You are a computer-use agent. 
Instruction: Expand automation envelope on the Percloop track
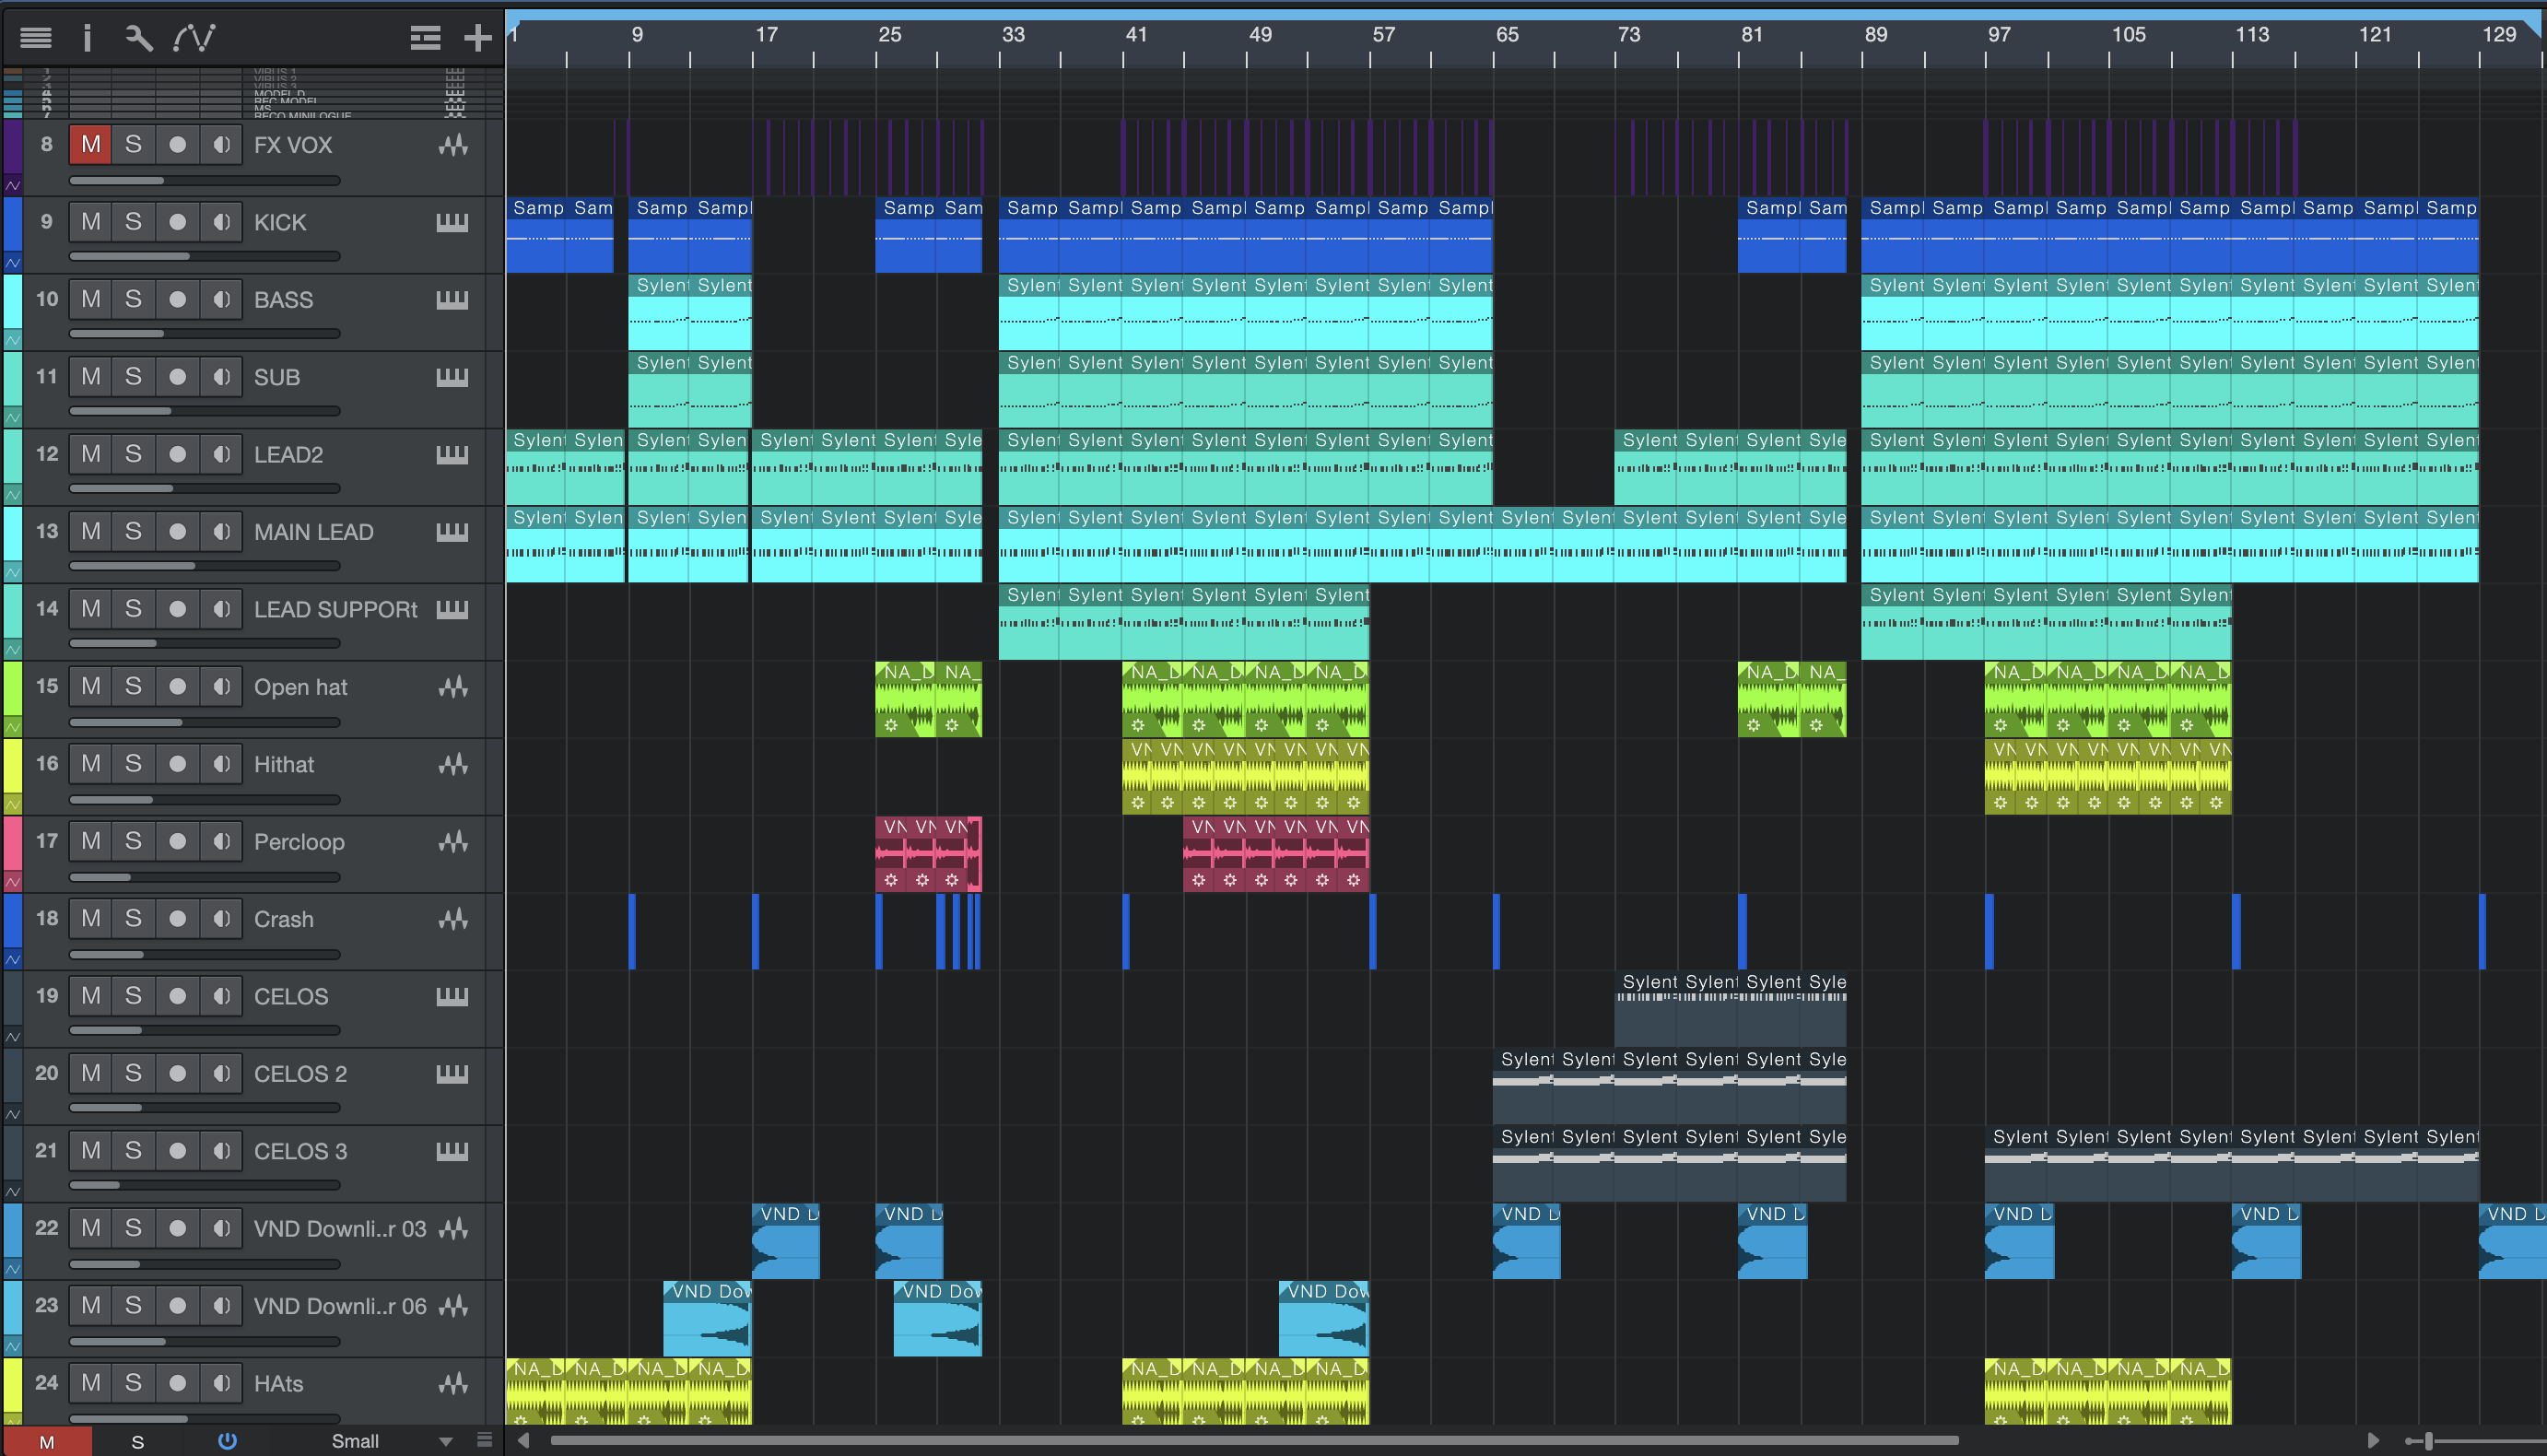point(13,882)
